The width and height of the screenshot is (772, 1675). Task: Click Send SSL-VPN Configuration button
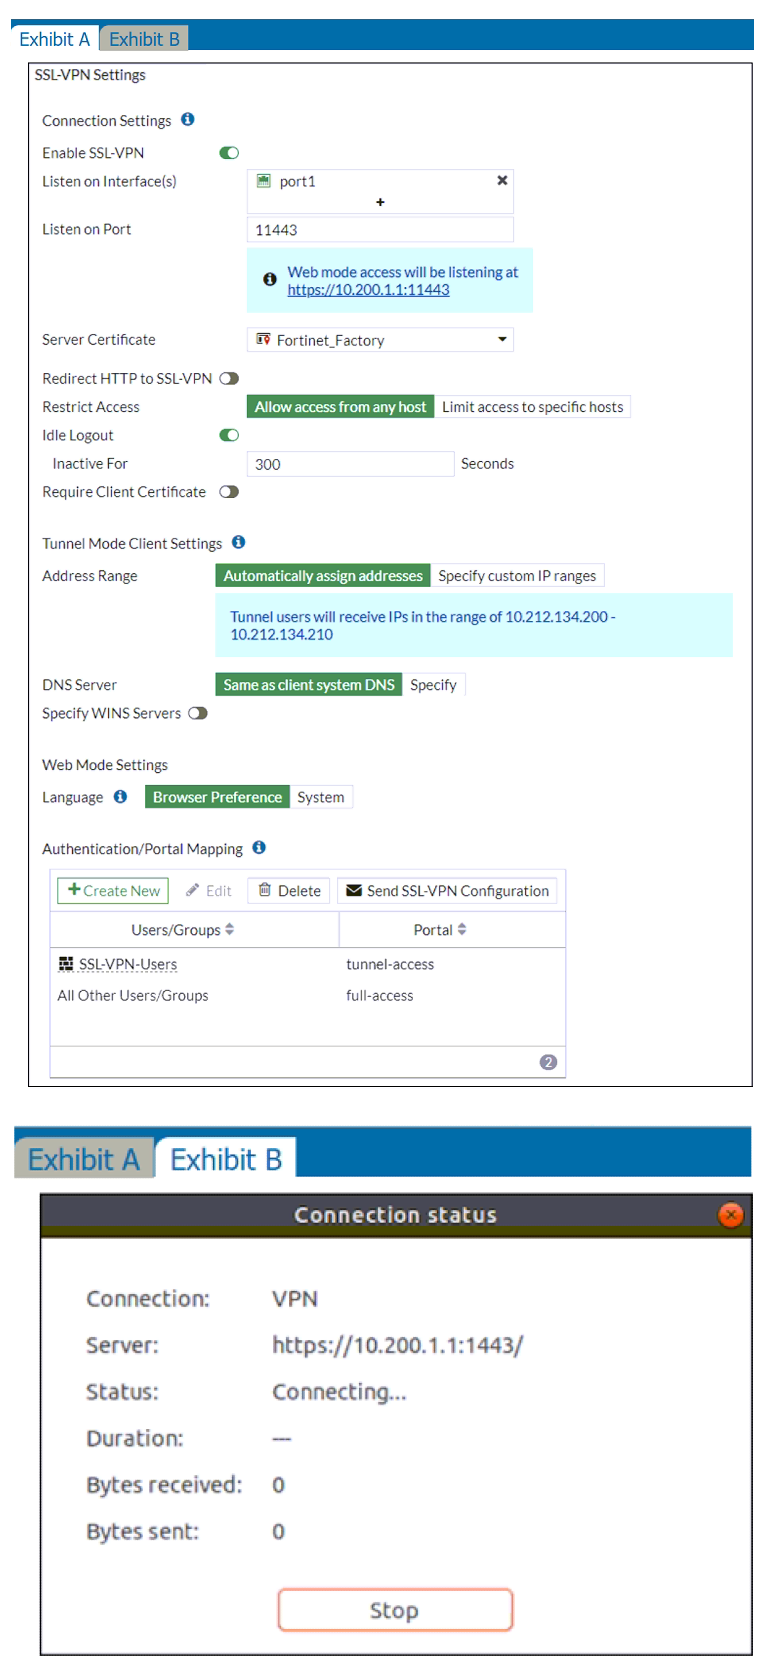coord(447,891)
